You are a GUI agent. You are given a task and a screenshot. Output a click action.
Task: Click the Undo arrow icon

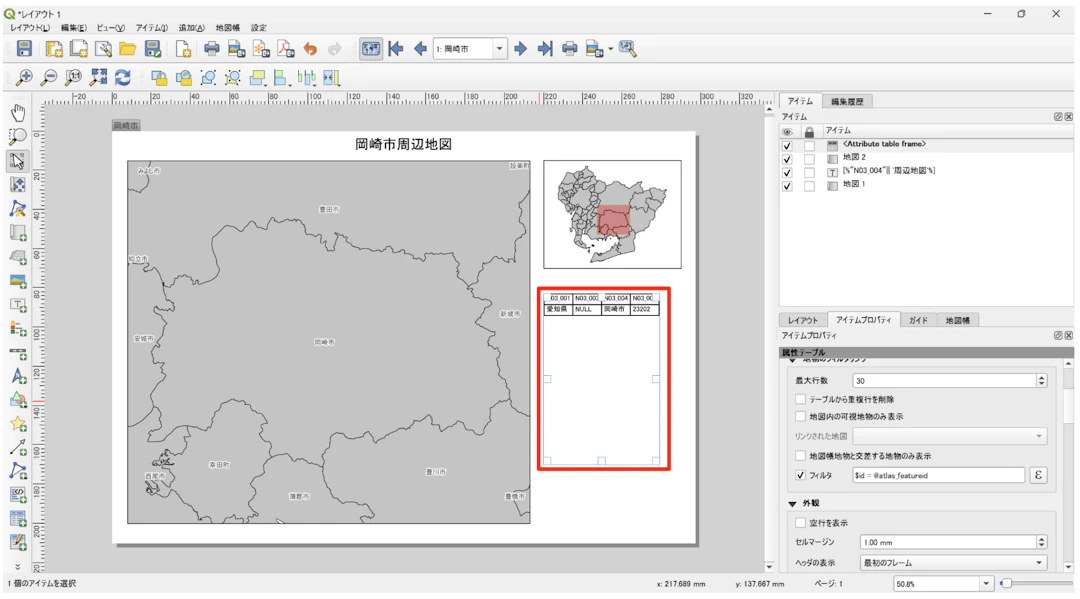point(310,49)
